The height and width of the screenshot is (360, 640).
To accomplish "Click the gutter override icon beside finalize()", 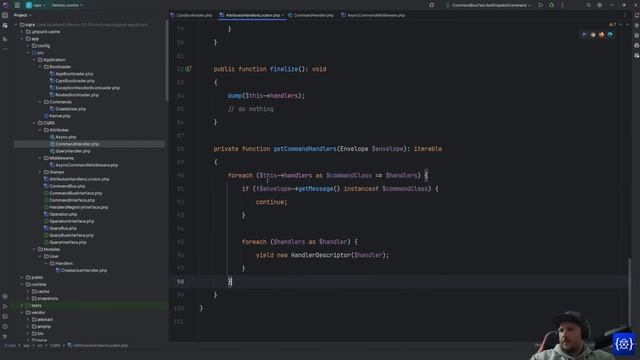I will [188, 69].
